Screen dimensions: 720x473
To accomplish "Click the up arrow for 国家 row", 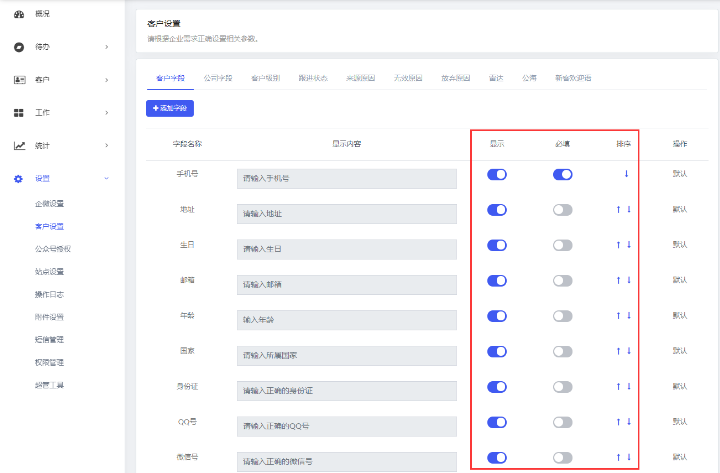I will click(x=619, y=351).
